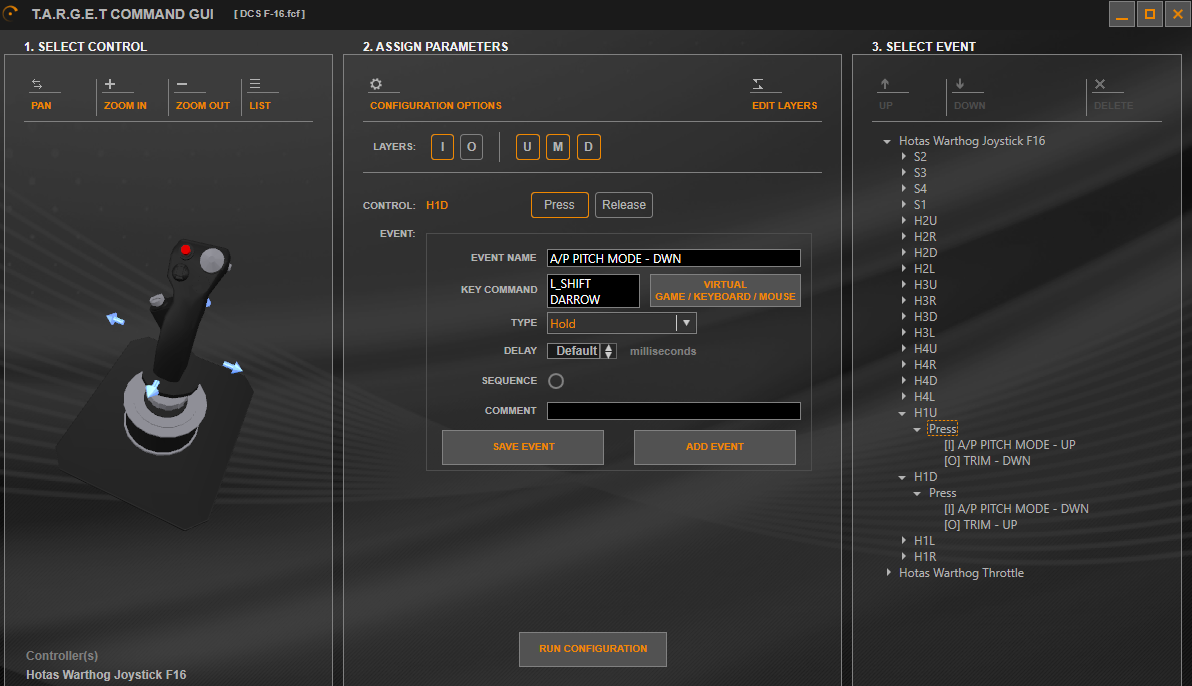Toggle layer I button
Viewport: 1192px width, 686px height.
[442, 147]
